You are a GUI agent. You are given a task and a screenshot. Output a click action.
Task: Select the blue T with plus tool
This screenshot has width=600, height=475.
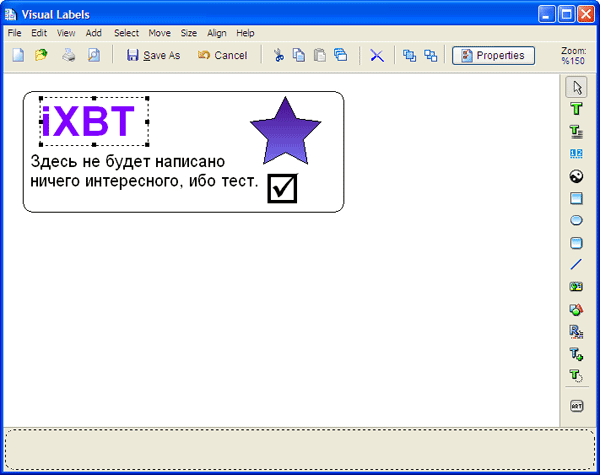click(x=576, y=354)
